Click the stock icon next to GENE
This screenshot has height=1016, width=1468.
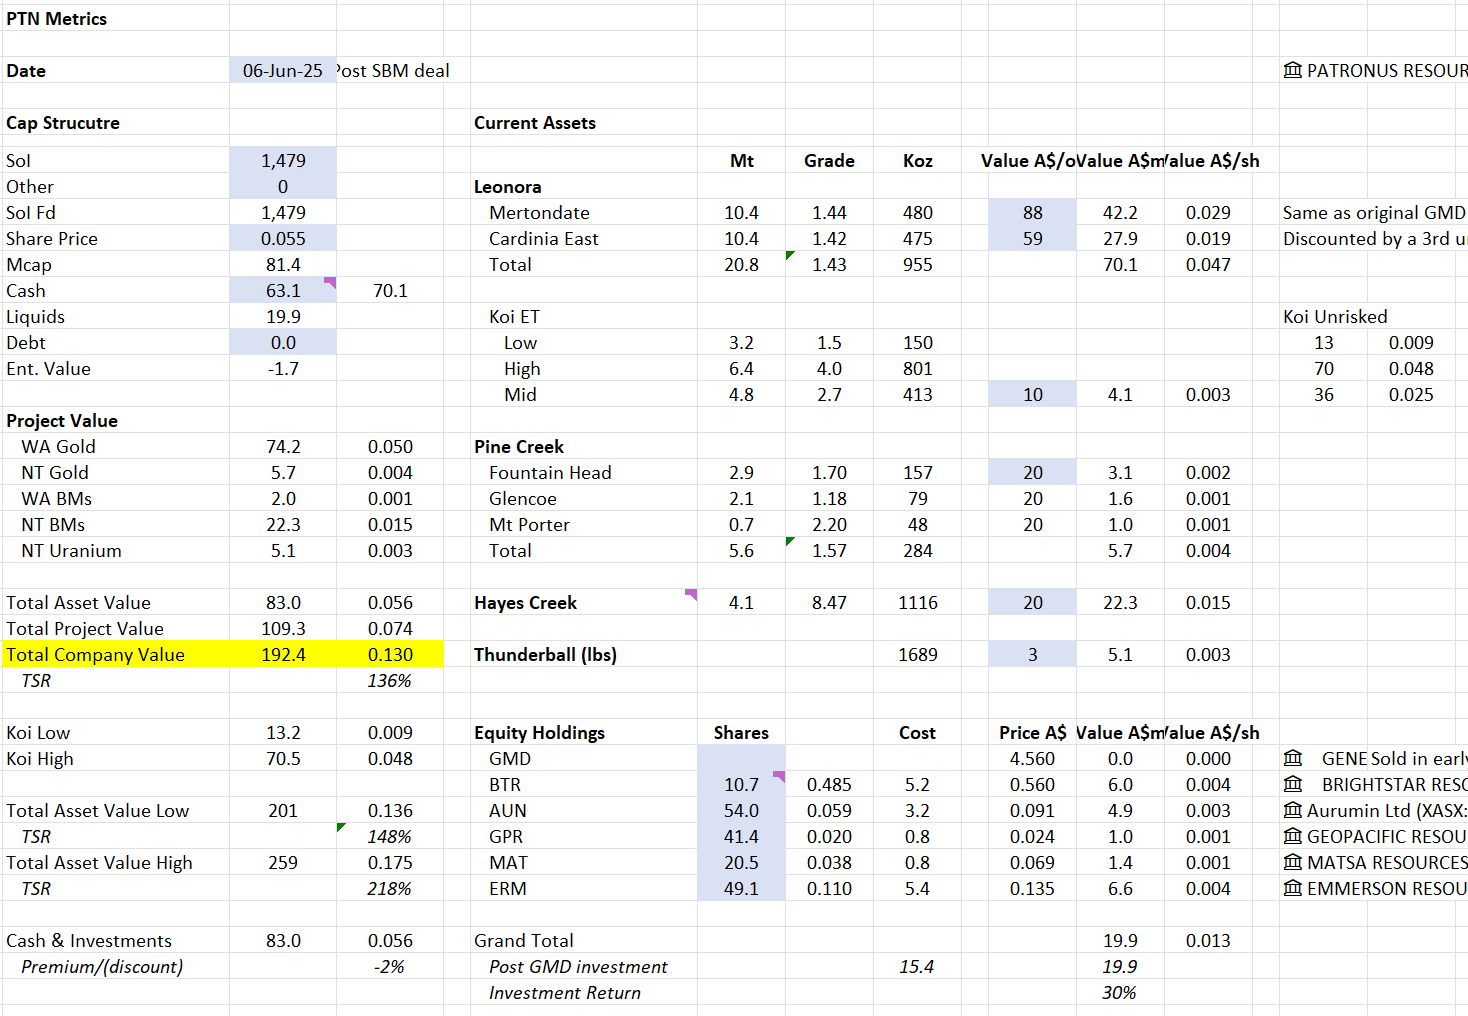[x=1293, y=758]
